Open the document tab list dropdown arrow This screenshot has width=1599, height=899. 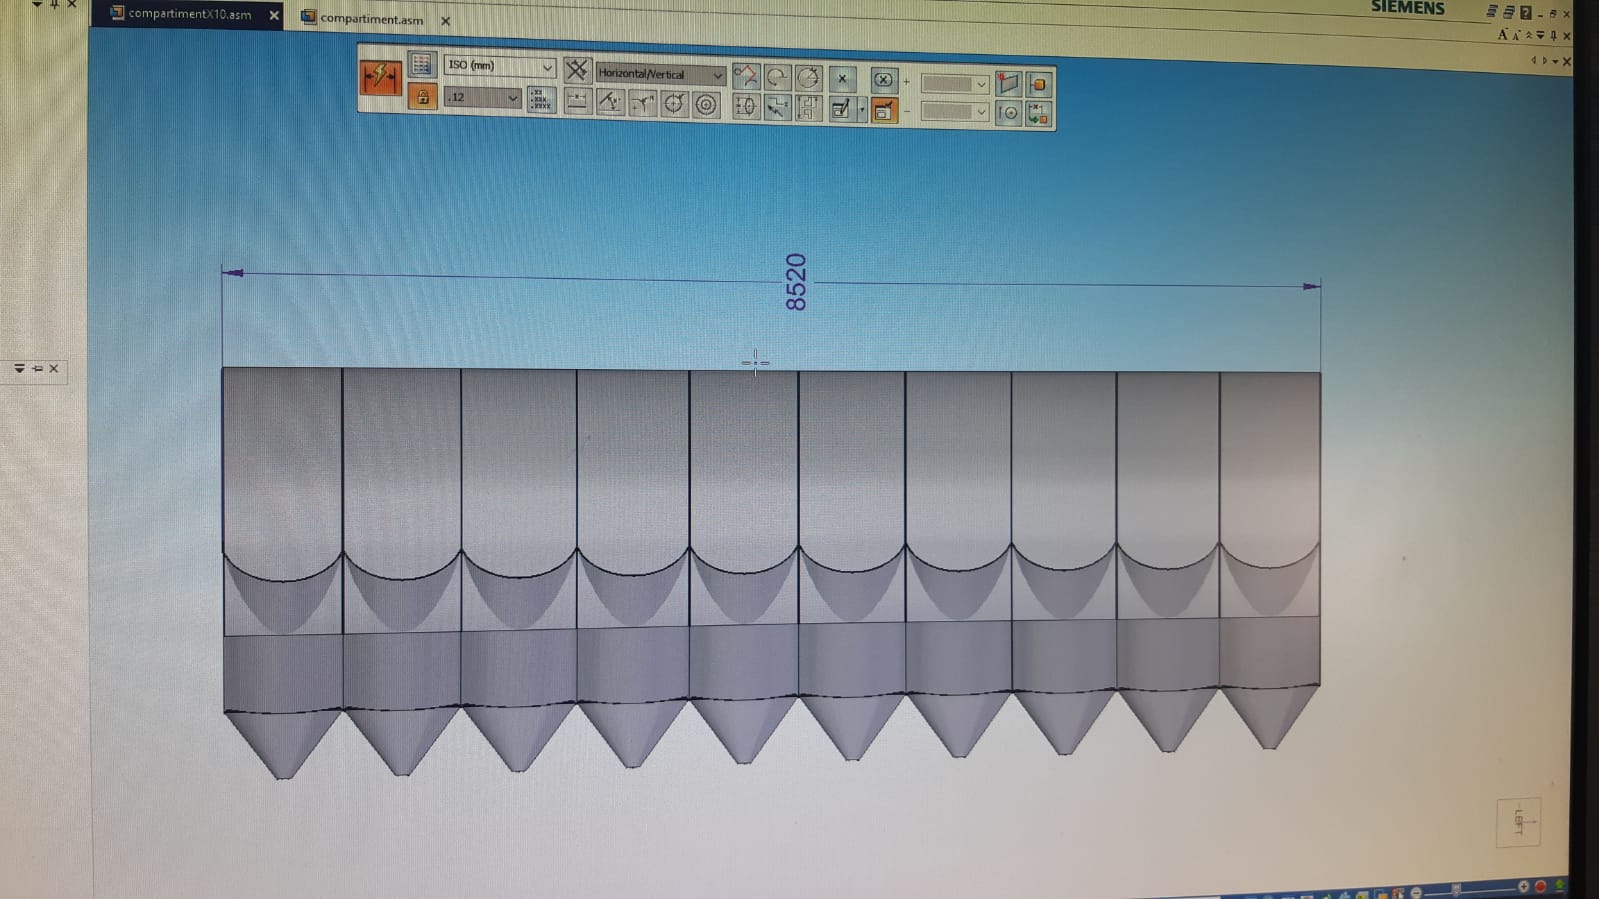point(1555,62)
